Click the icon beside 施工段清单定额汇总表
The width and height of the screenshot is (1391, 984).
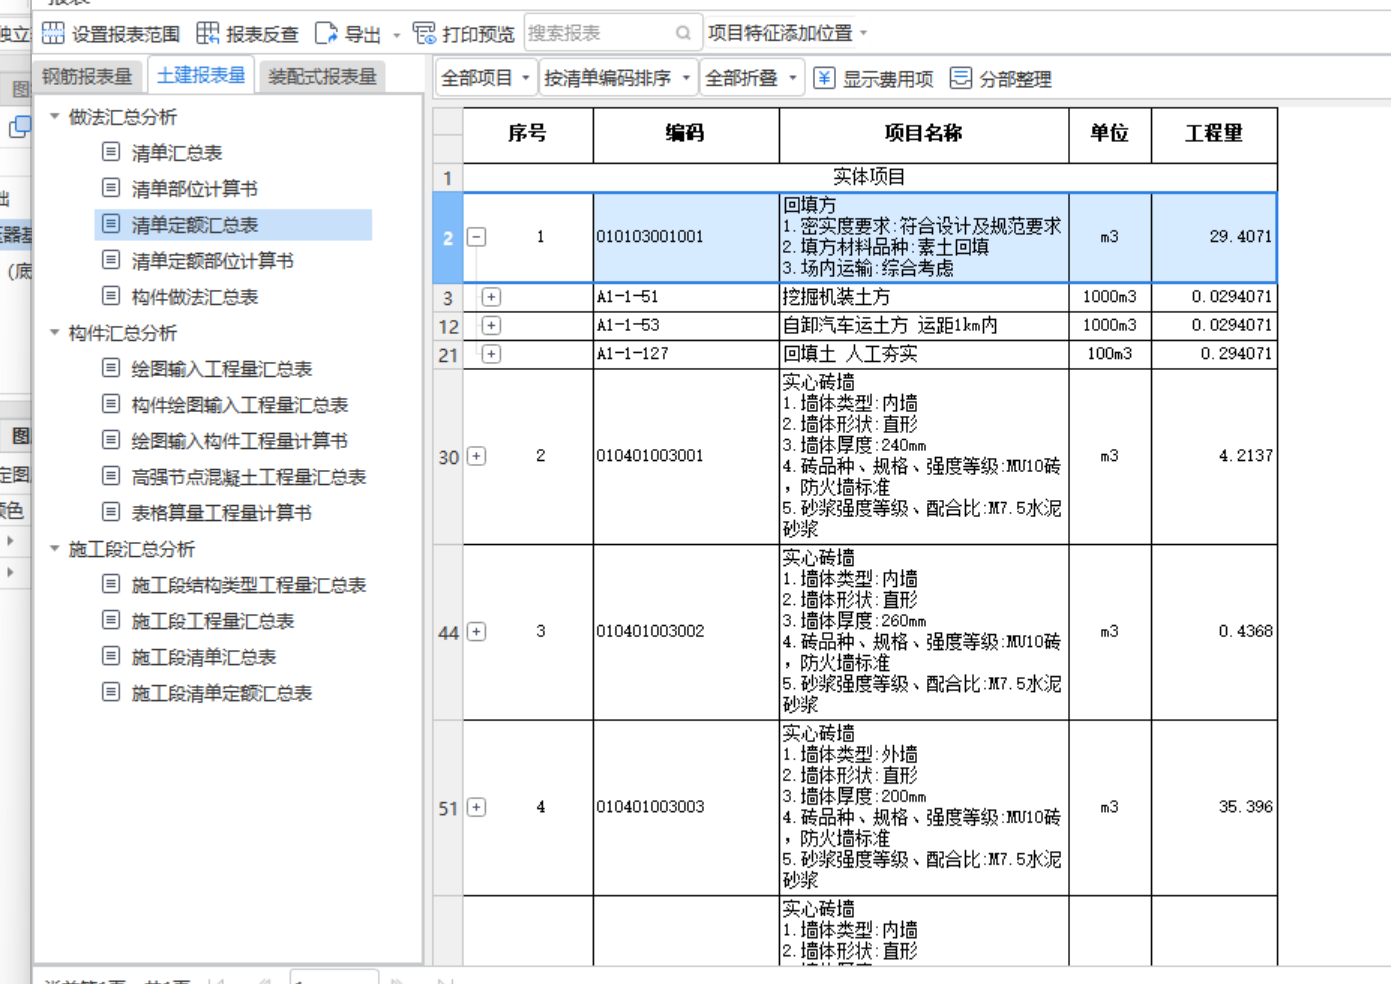(111, 692)
